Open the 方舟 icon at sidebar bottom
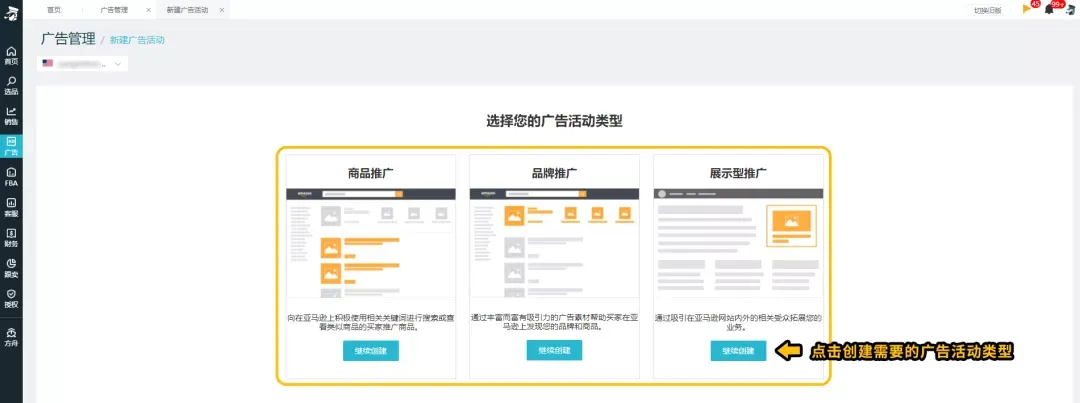Image resolution: width=1080 pixels, height=403 pixels. [x=11, y=335]
